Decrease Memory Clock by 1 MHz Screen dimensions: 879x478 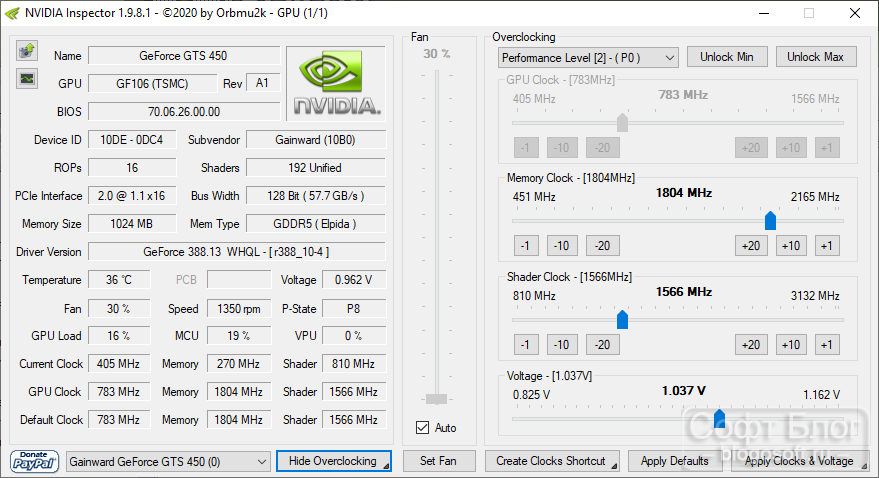tap(525, 245)
